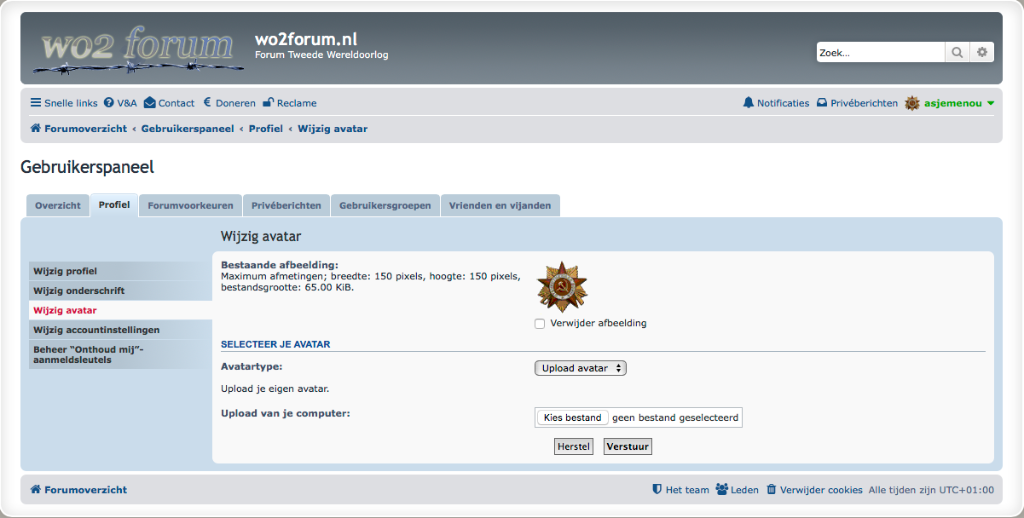This screenshot has height=518, width=1024.
Task: Click the search magnifier icon
Action: pos(957,52)
